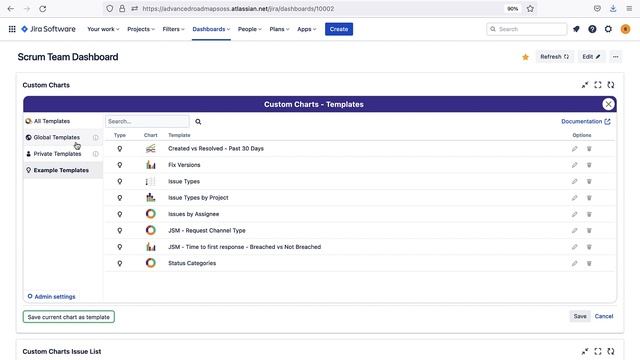The width and height of the screenshot is (640, 360).
Task: Expand the Plans dropdown
Action: 279,29
